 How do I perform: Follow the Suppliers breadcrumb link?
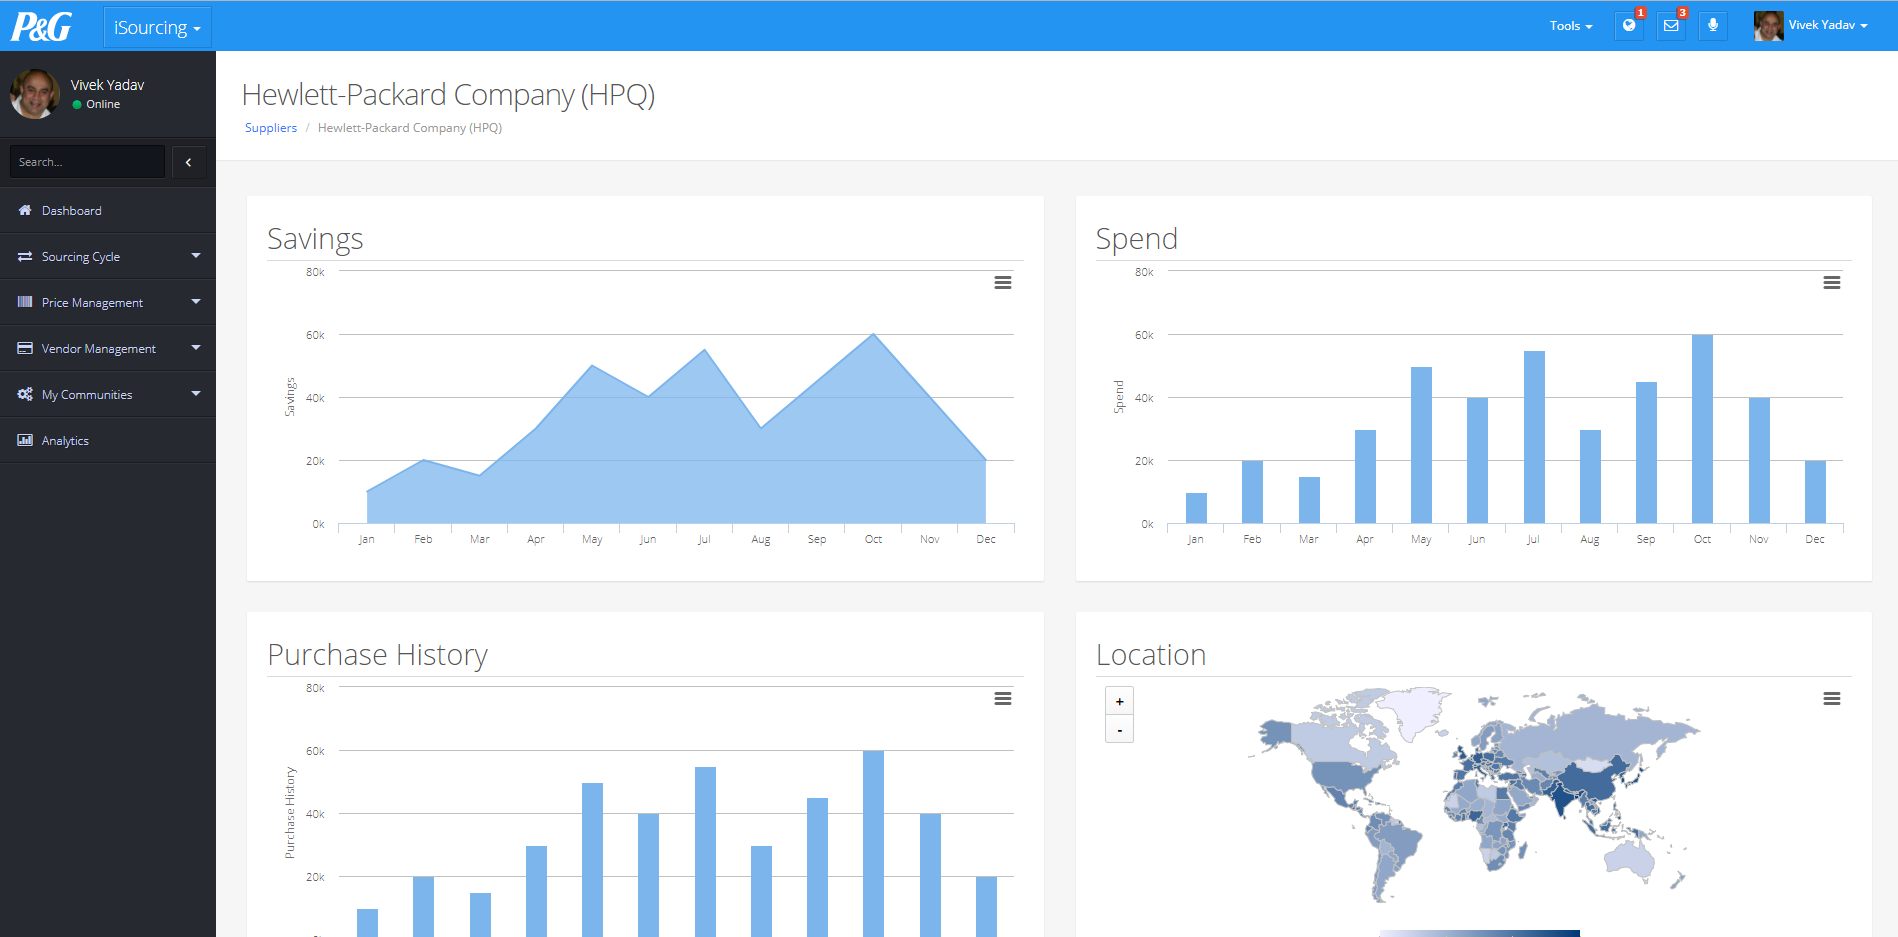[x=271, y=128]
